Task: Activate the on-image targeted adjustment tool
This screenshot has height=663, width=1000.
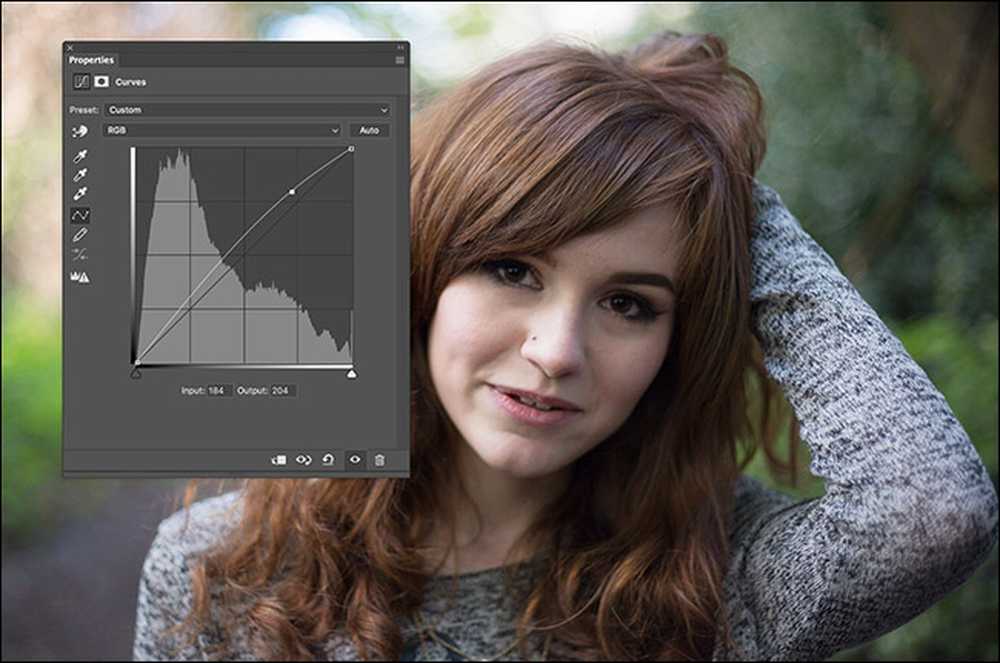Action: click(80, 131)
